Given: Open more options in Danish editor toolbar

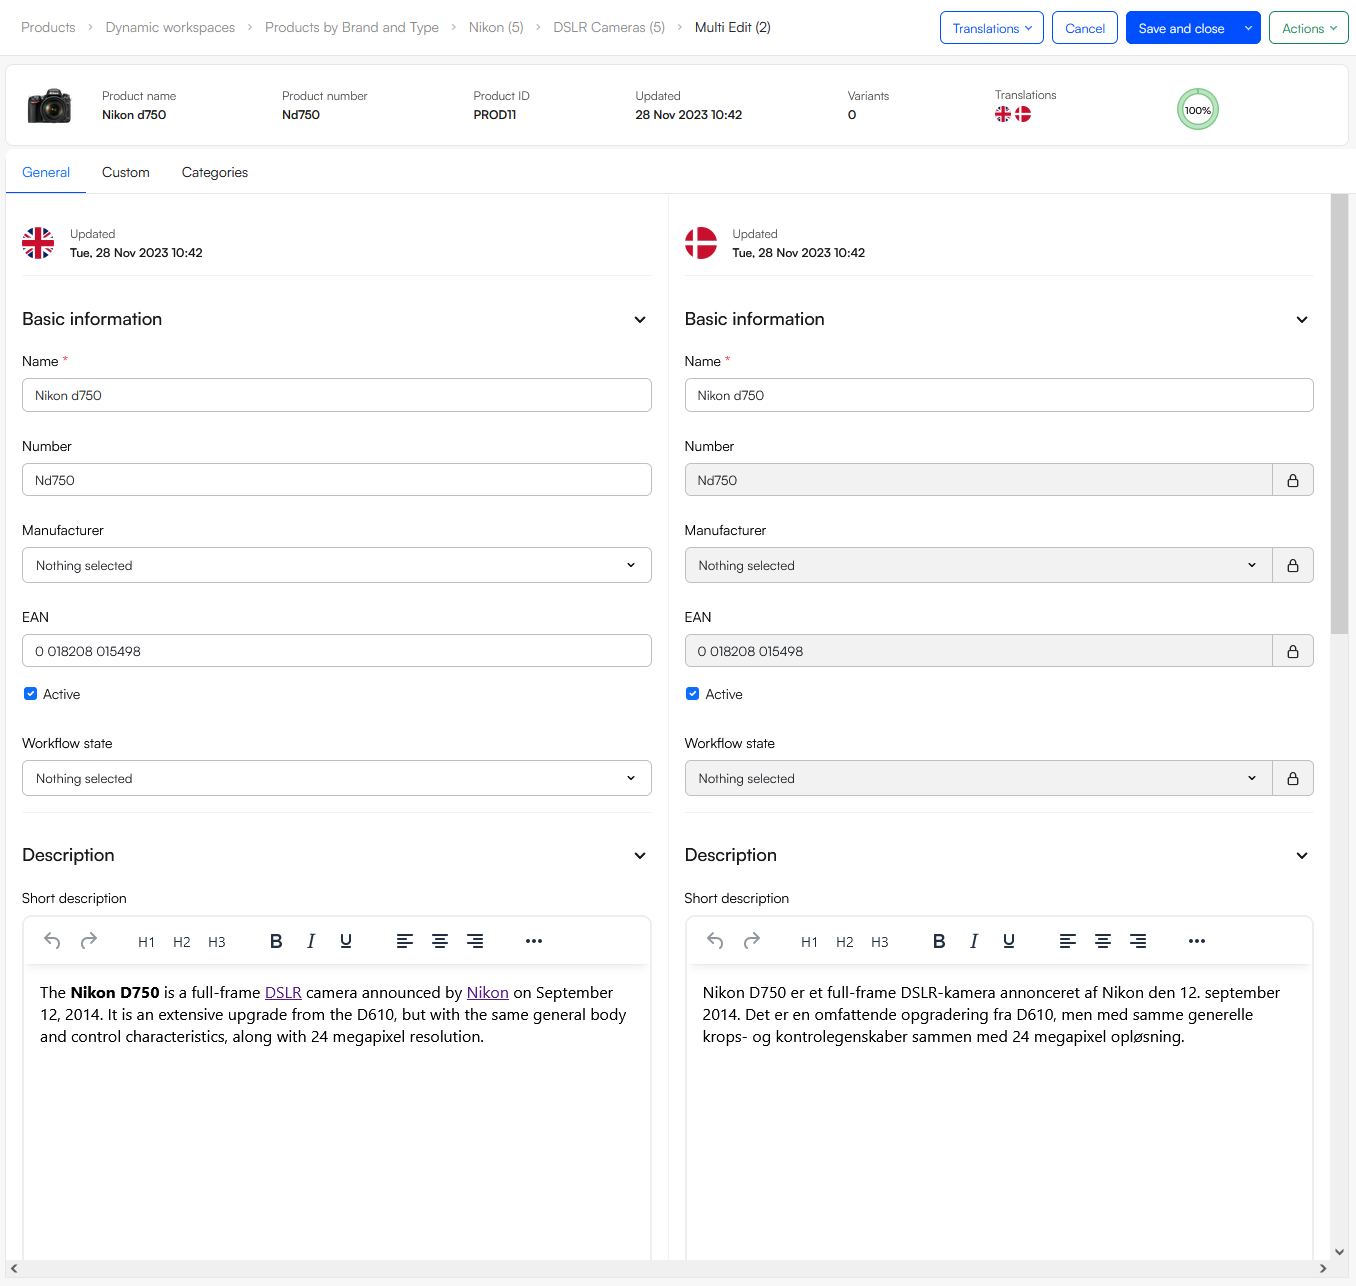Looking at the screenshot, I should coord(1197,941).
